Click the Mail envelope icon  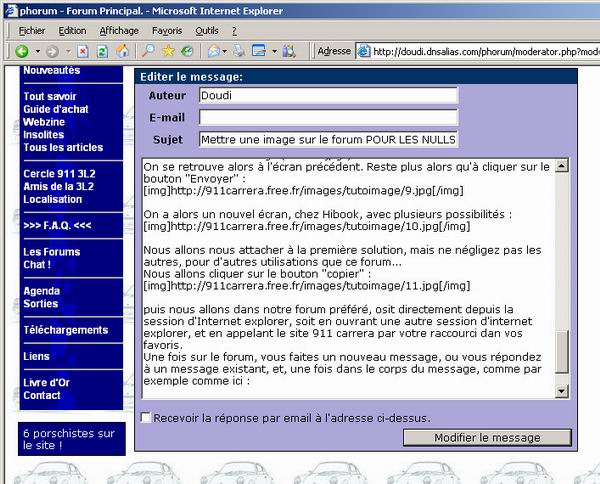point(214,51)
